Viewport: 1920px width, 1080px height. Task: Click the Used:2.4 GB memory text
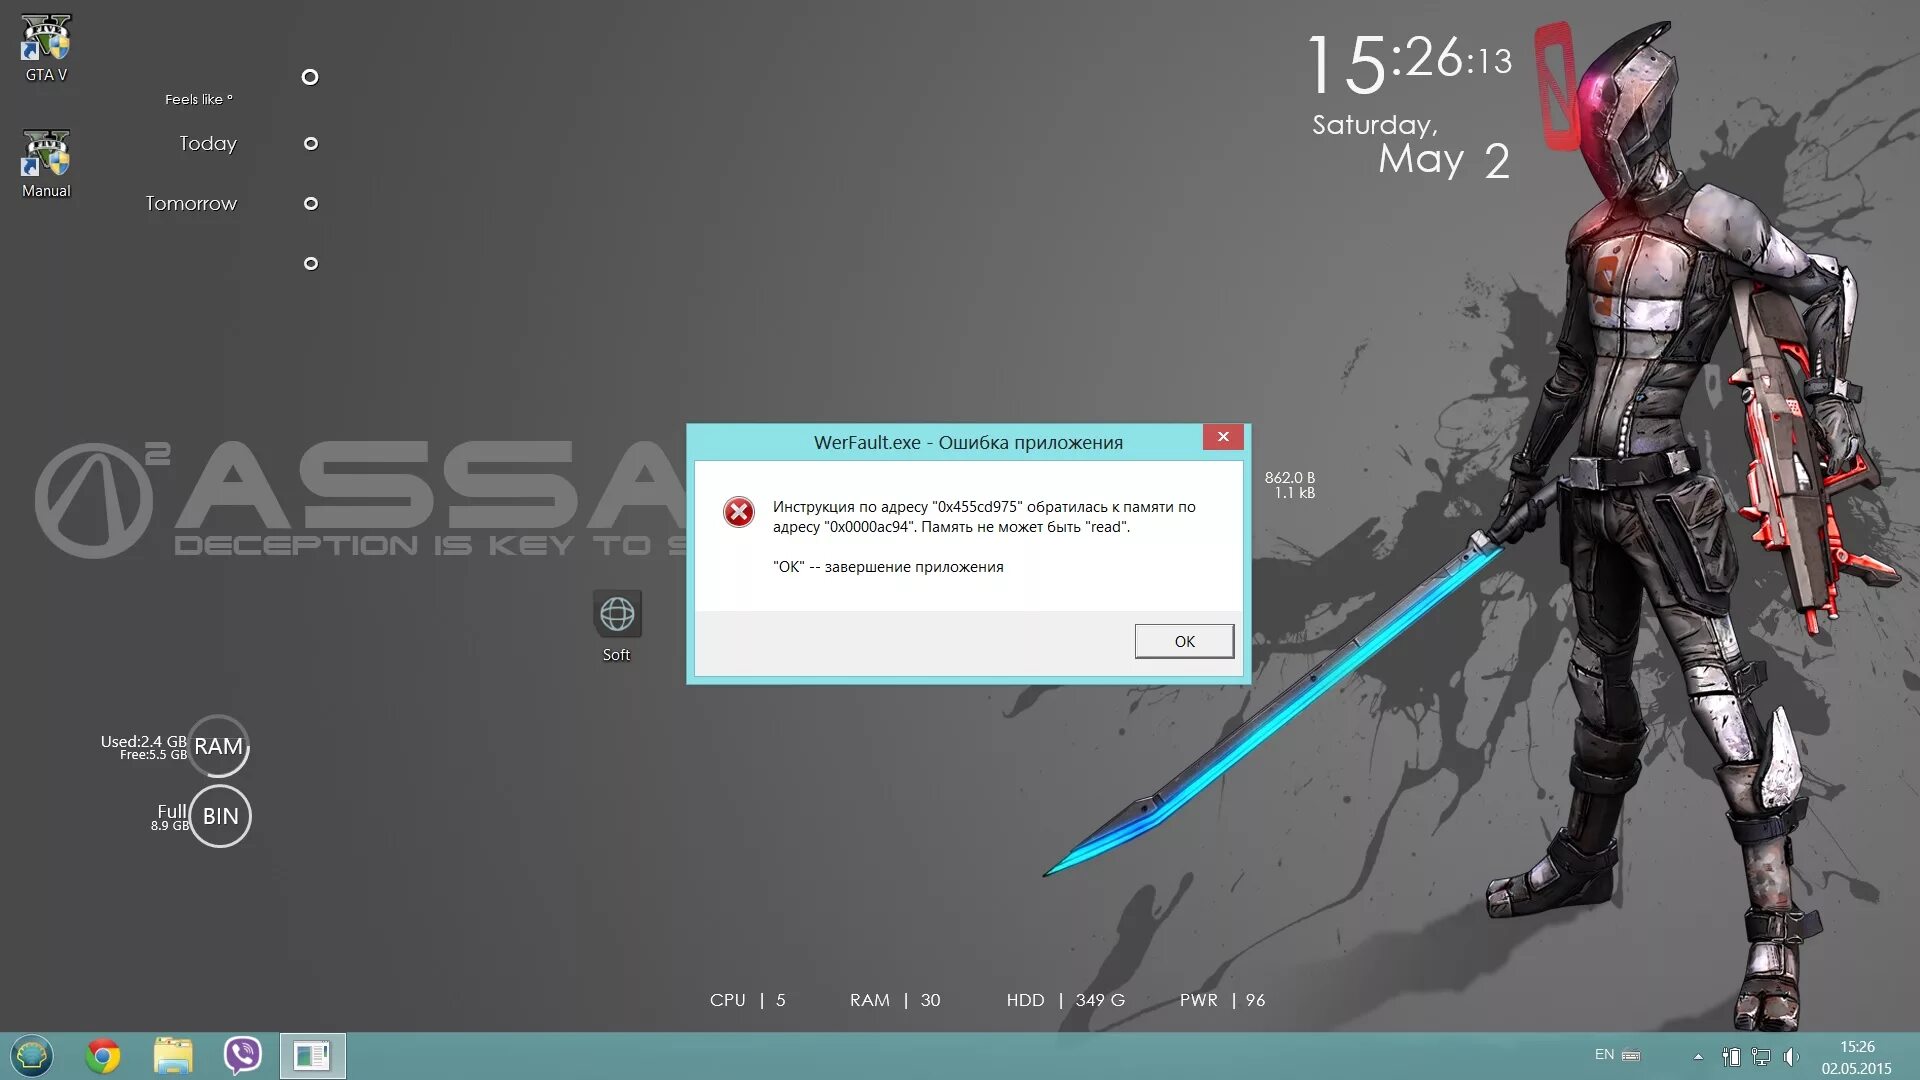coord(143,741)
